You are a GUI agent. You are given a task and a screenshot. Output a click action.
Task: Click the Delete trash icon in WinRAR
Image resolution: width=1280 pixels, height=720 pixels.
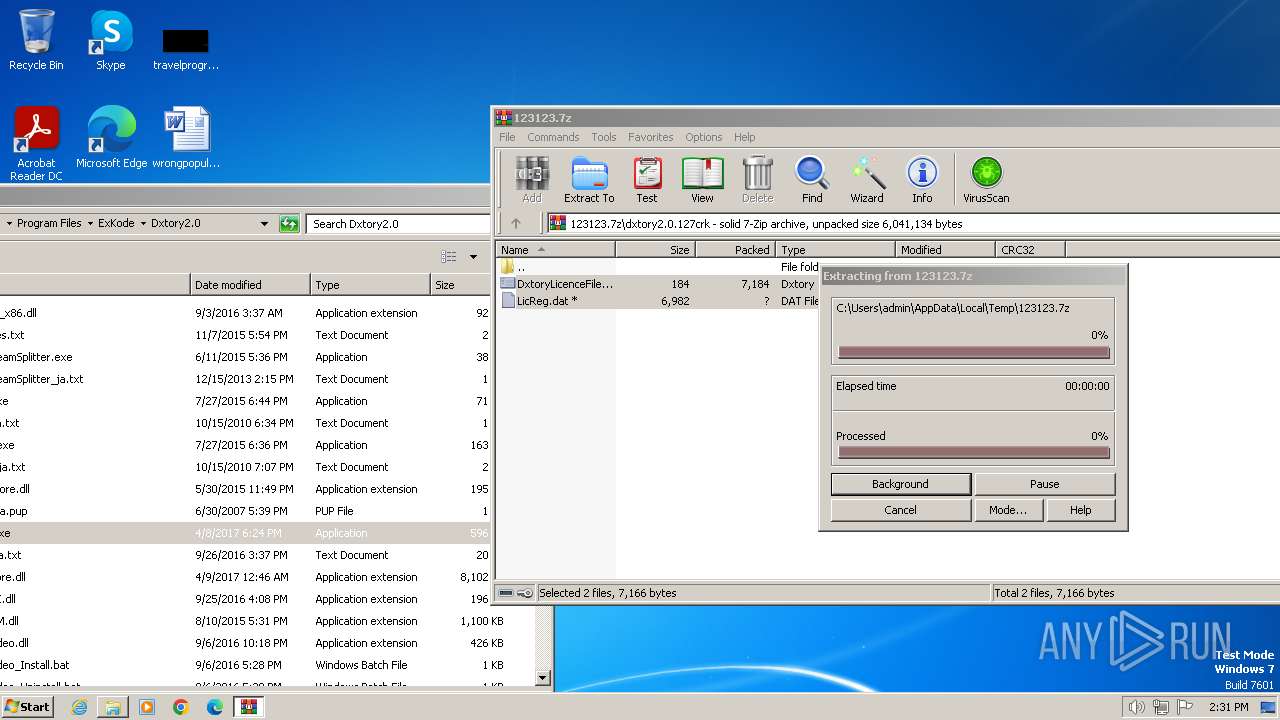point(757,180)
